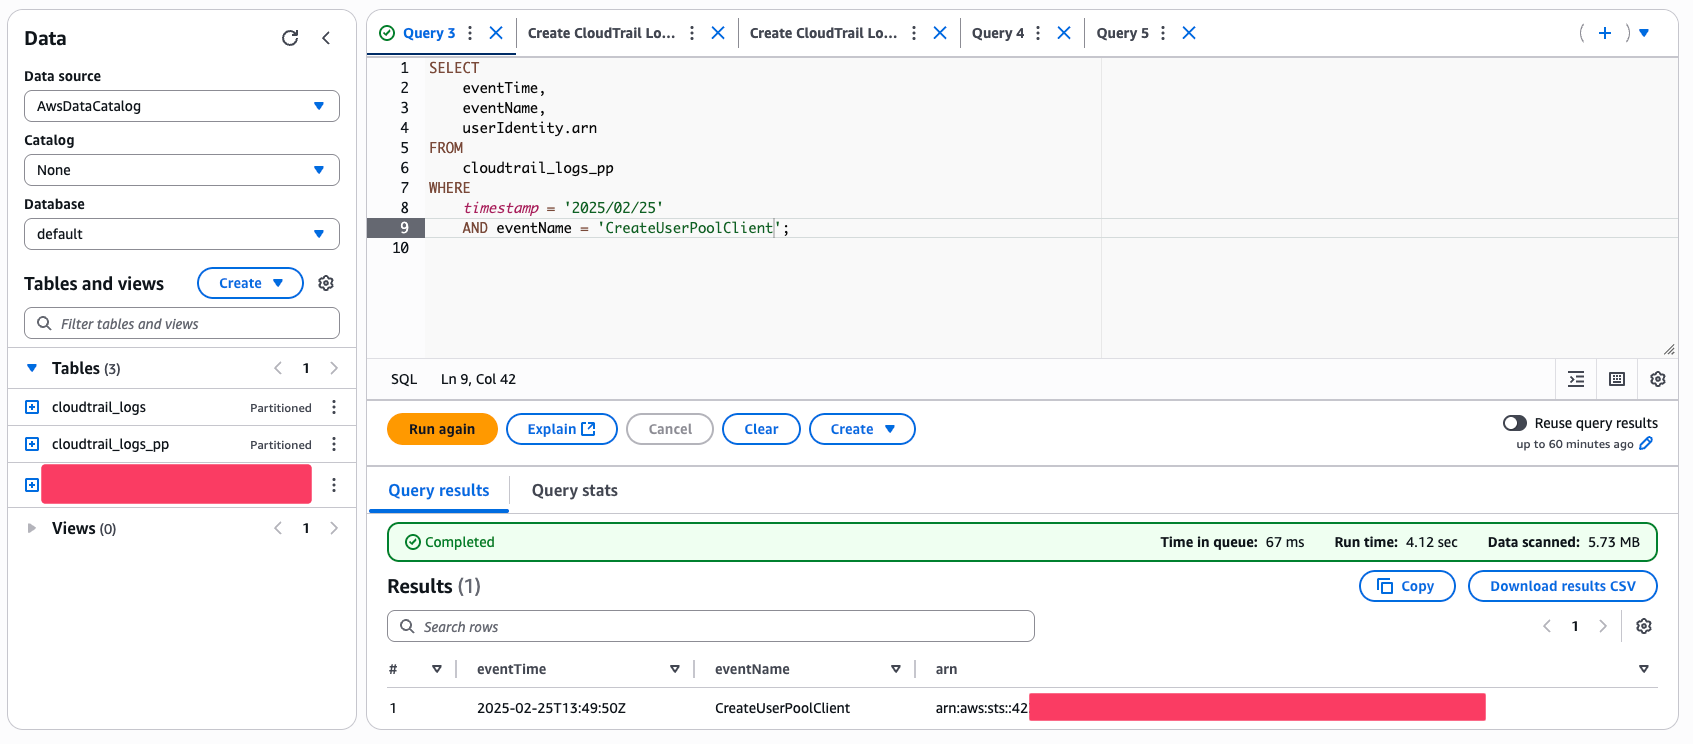Copy the query results
The image size is (1693, 744).
[x=1407, y=586]
